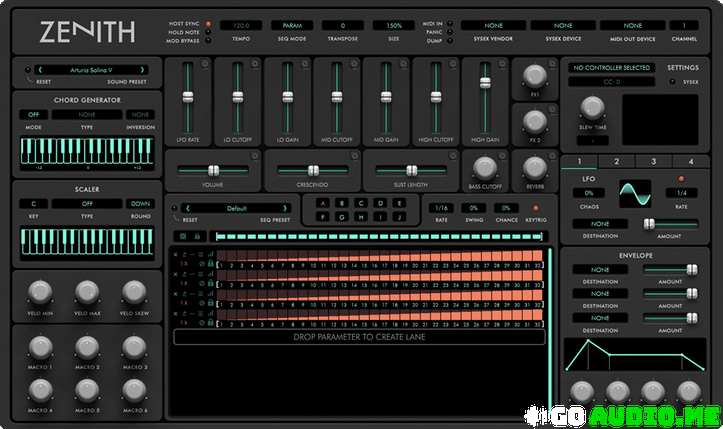Open the Chord Generator Mode OFF dropdown
Image resolution: width=723 pixels, height=429 pixels.
pyautogui.click(x=33, y=114)
